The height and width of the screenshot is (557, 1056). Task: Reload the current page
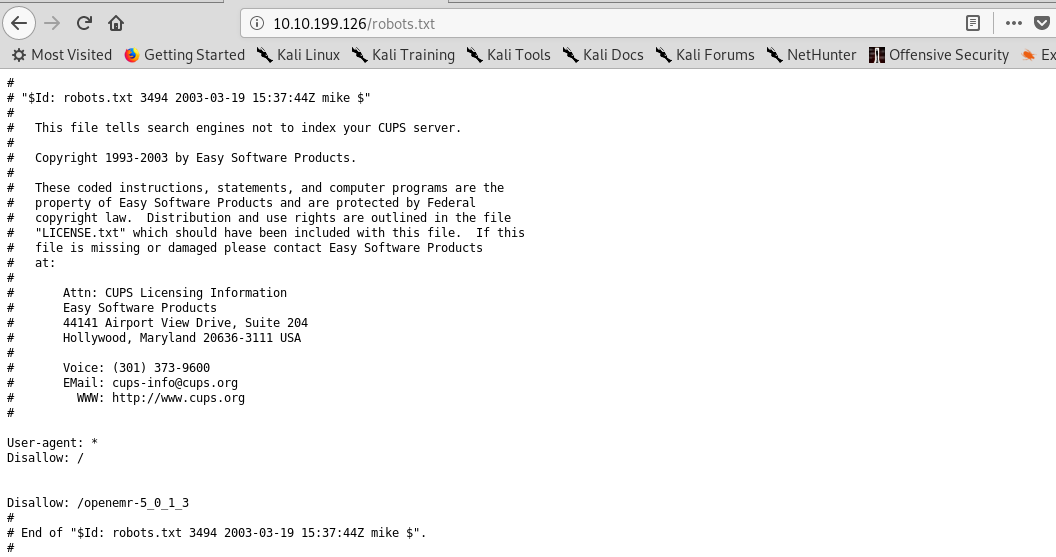[84, 22]
